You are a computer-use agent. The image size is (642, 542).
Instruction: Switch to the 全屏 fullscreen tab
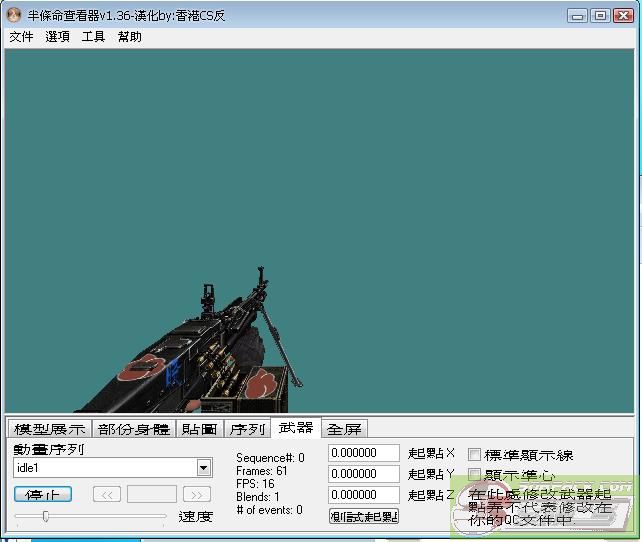[344, 429]
